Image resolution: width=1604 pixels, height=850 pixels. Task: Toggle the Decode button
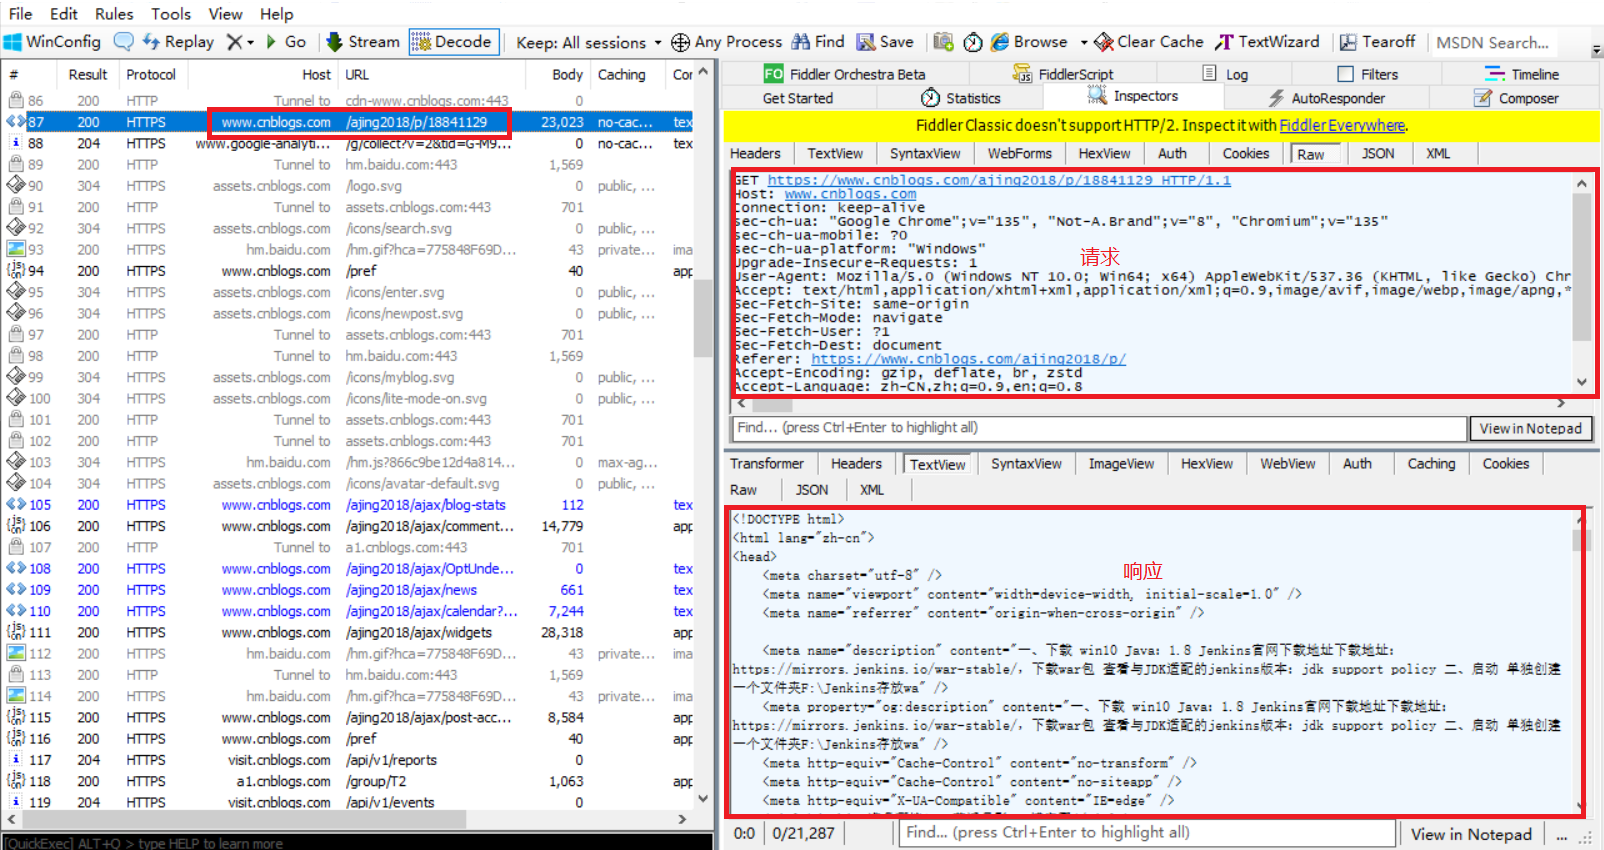[453, 42]
